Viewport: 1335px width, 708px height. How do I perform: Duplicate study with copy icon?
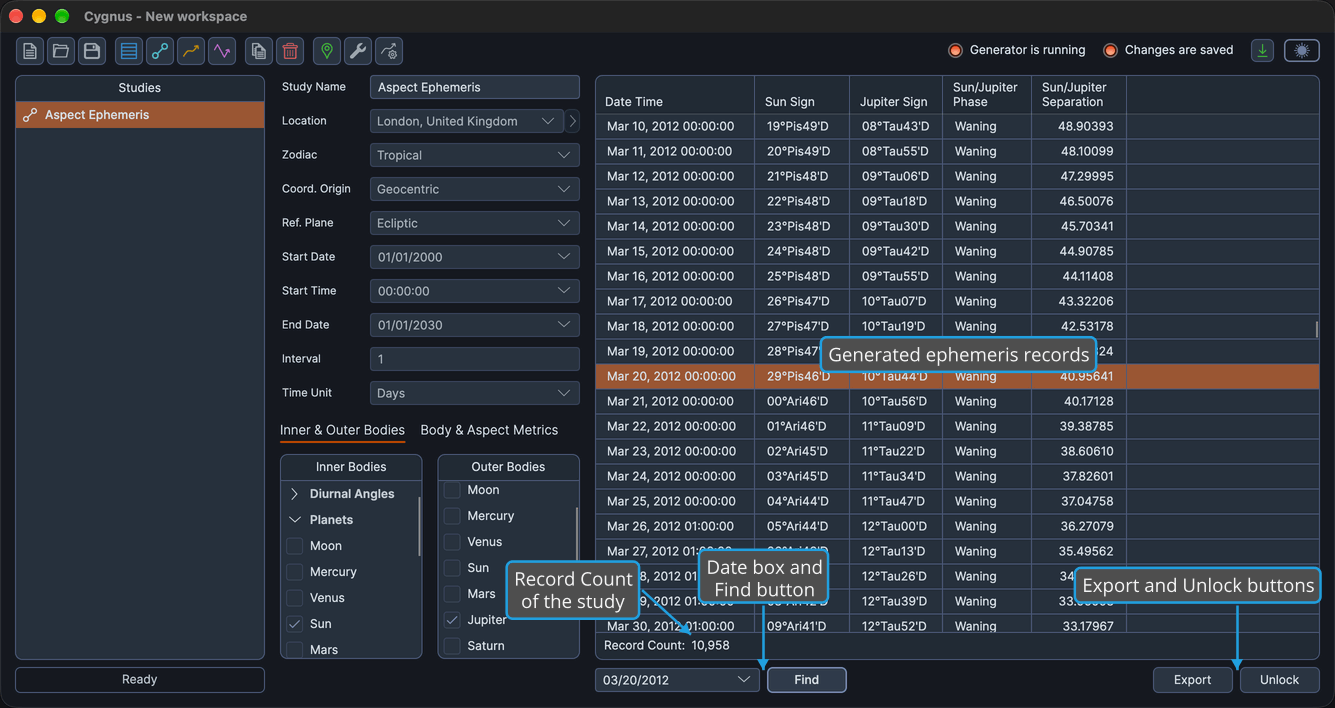point(259,51)
